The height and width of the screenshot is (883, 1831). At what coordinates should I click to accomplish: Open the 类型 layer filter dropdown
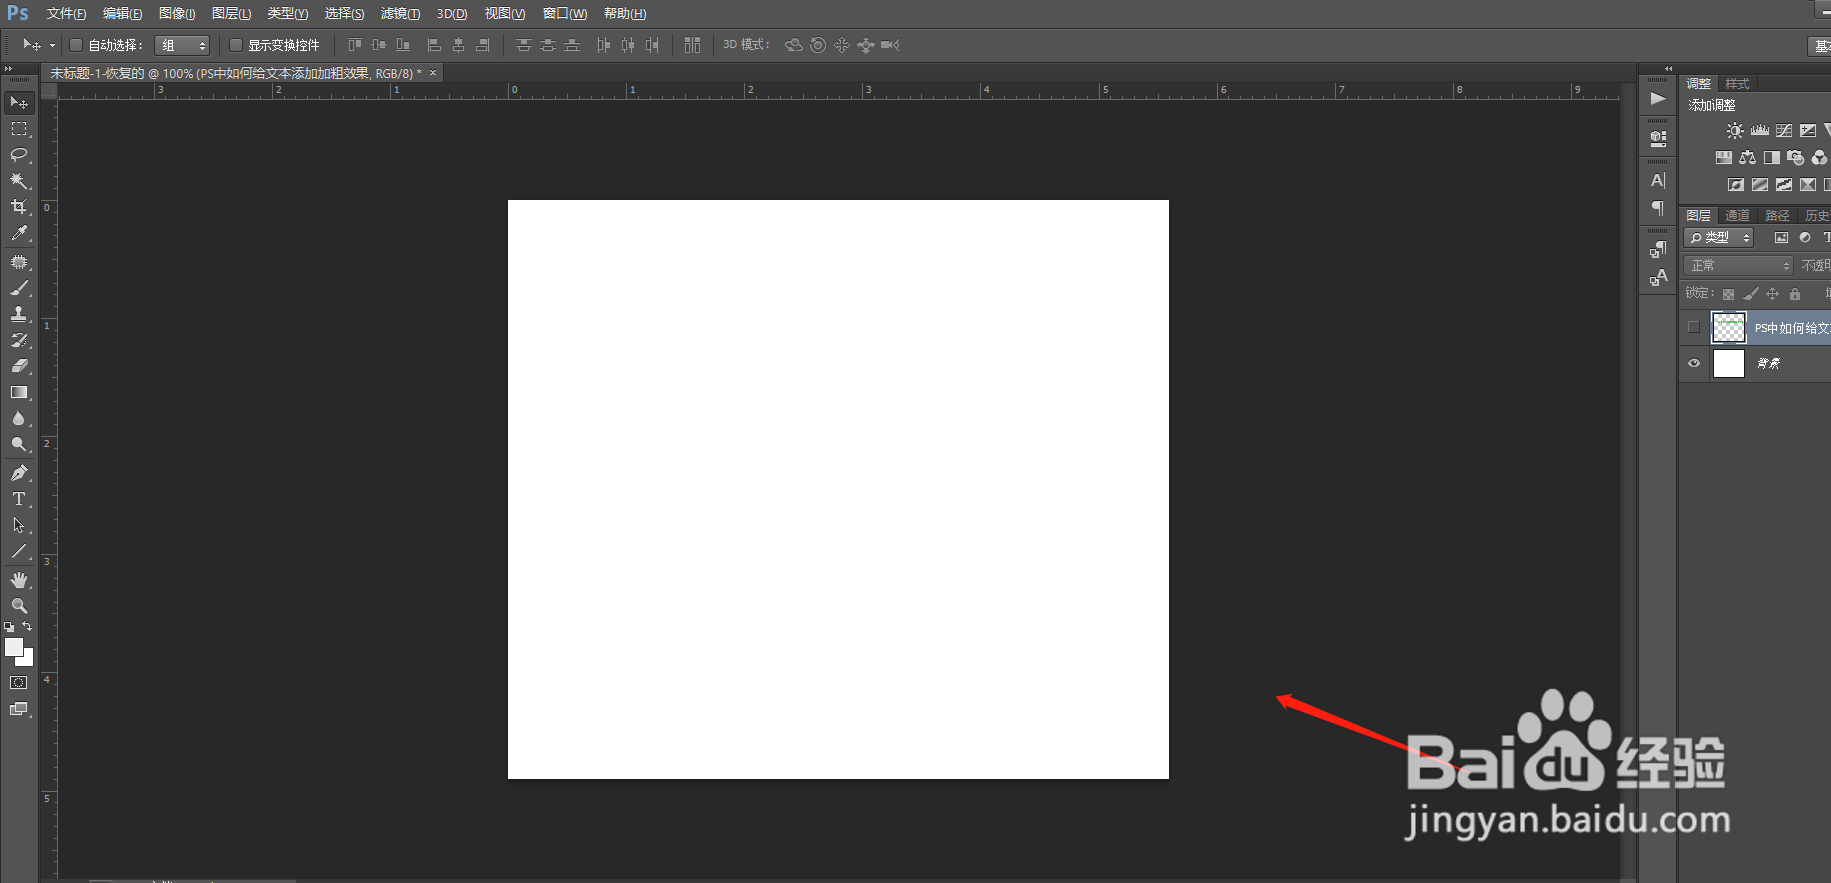tap(1719, 238)
